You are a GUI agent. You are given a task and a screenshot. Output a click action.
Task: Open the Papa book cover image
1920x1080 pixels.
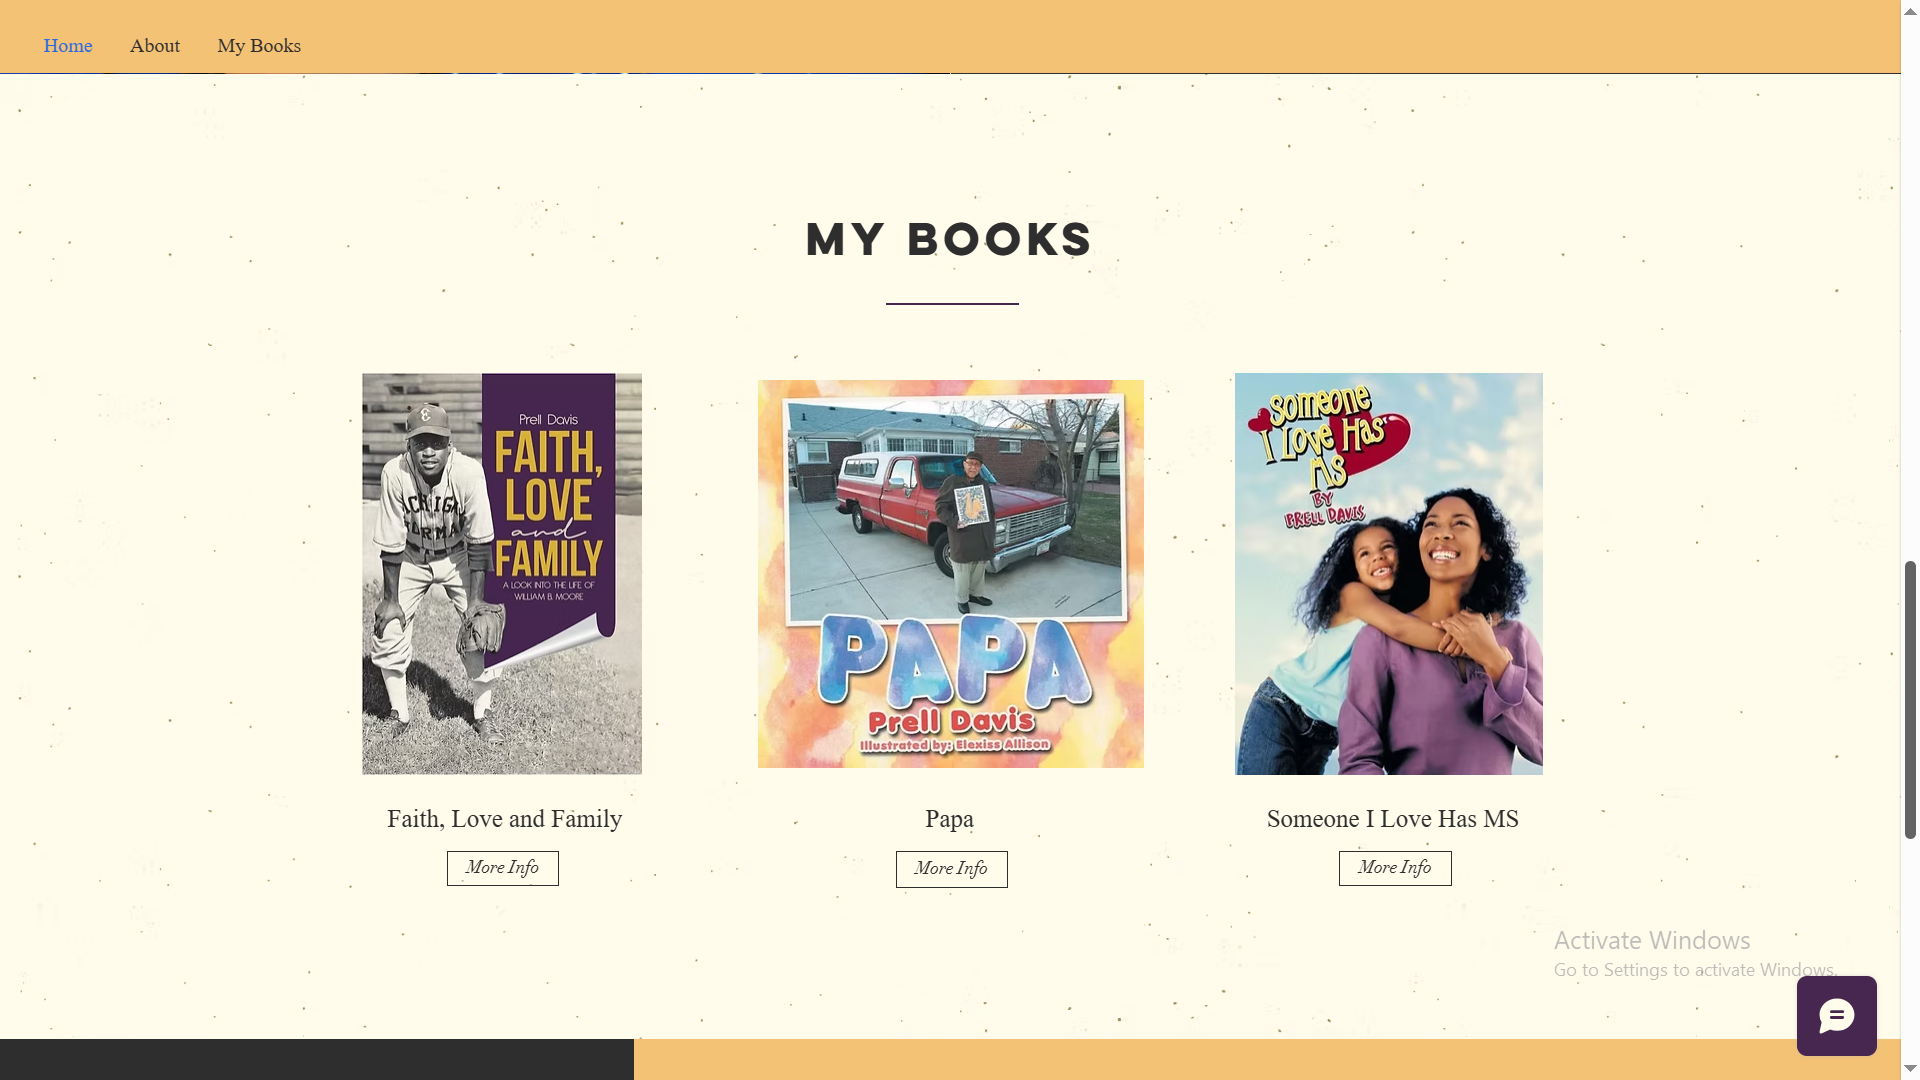tap(950, 574)
